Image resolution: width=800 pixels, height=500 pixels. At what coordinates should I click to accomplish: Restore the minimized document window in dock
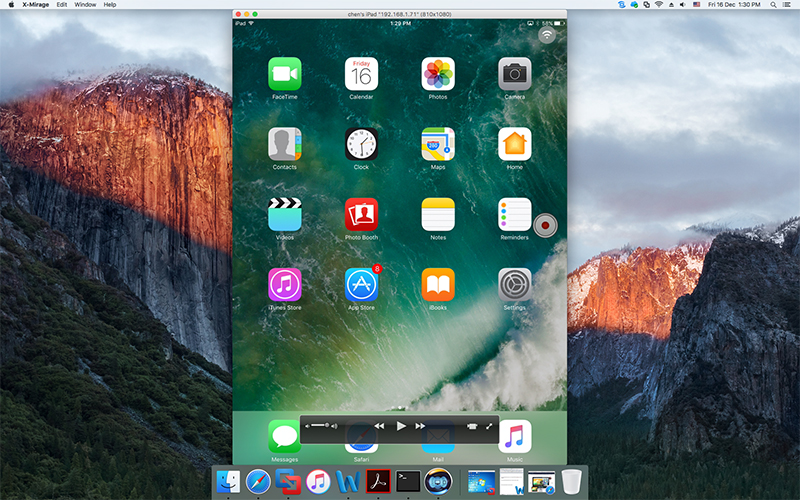[x=512, y=482]
